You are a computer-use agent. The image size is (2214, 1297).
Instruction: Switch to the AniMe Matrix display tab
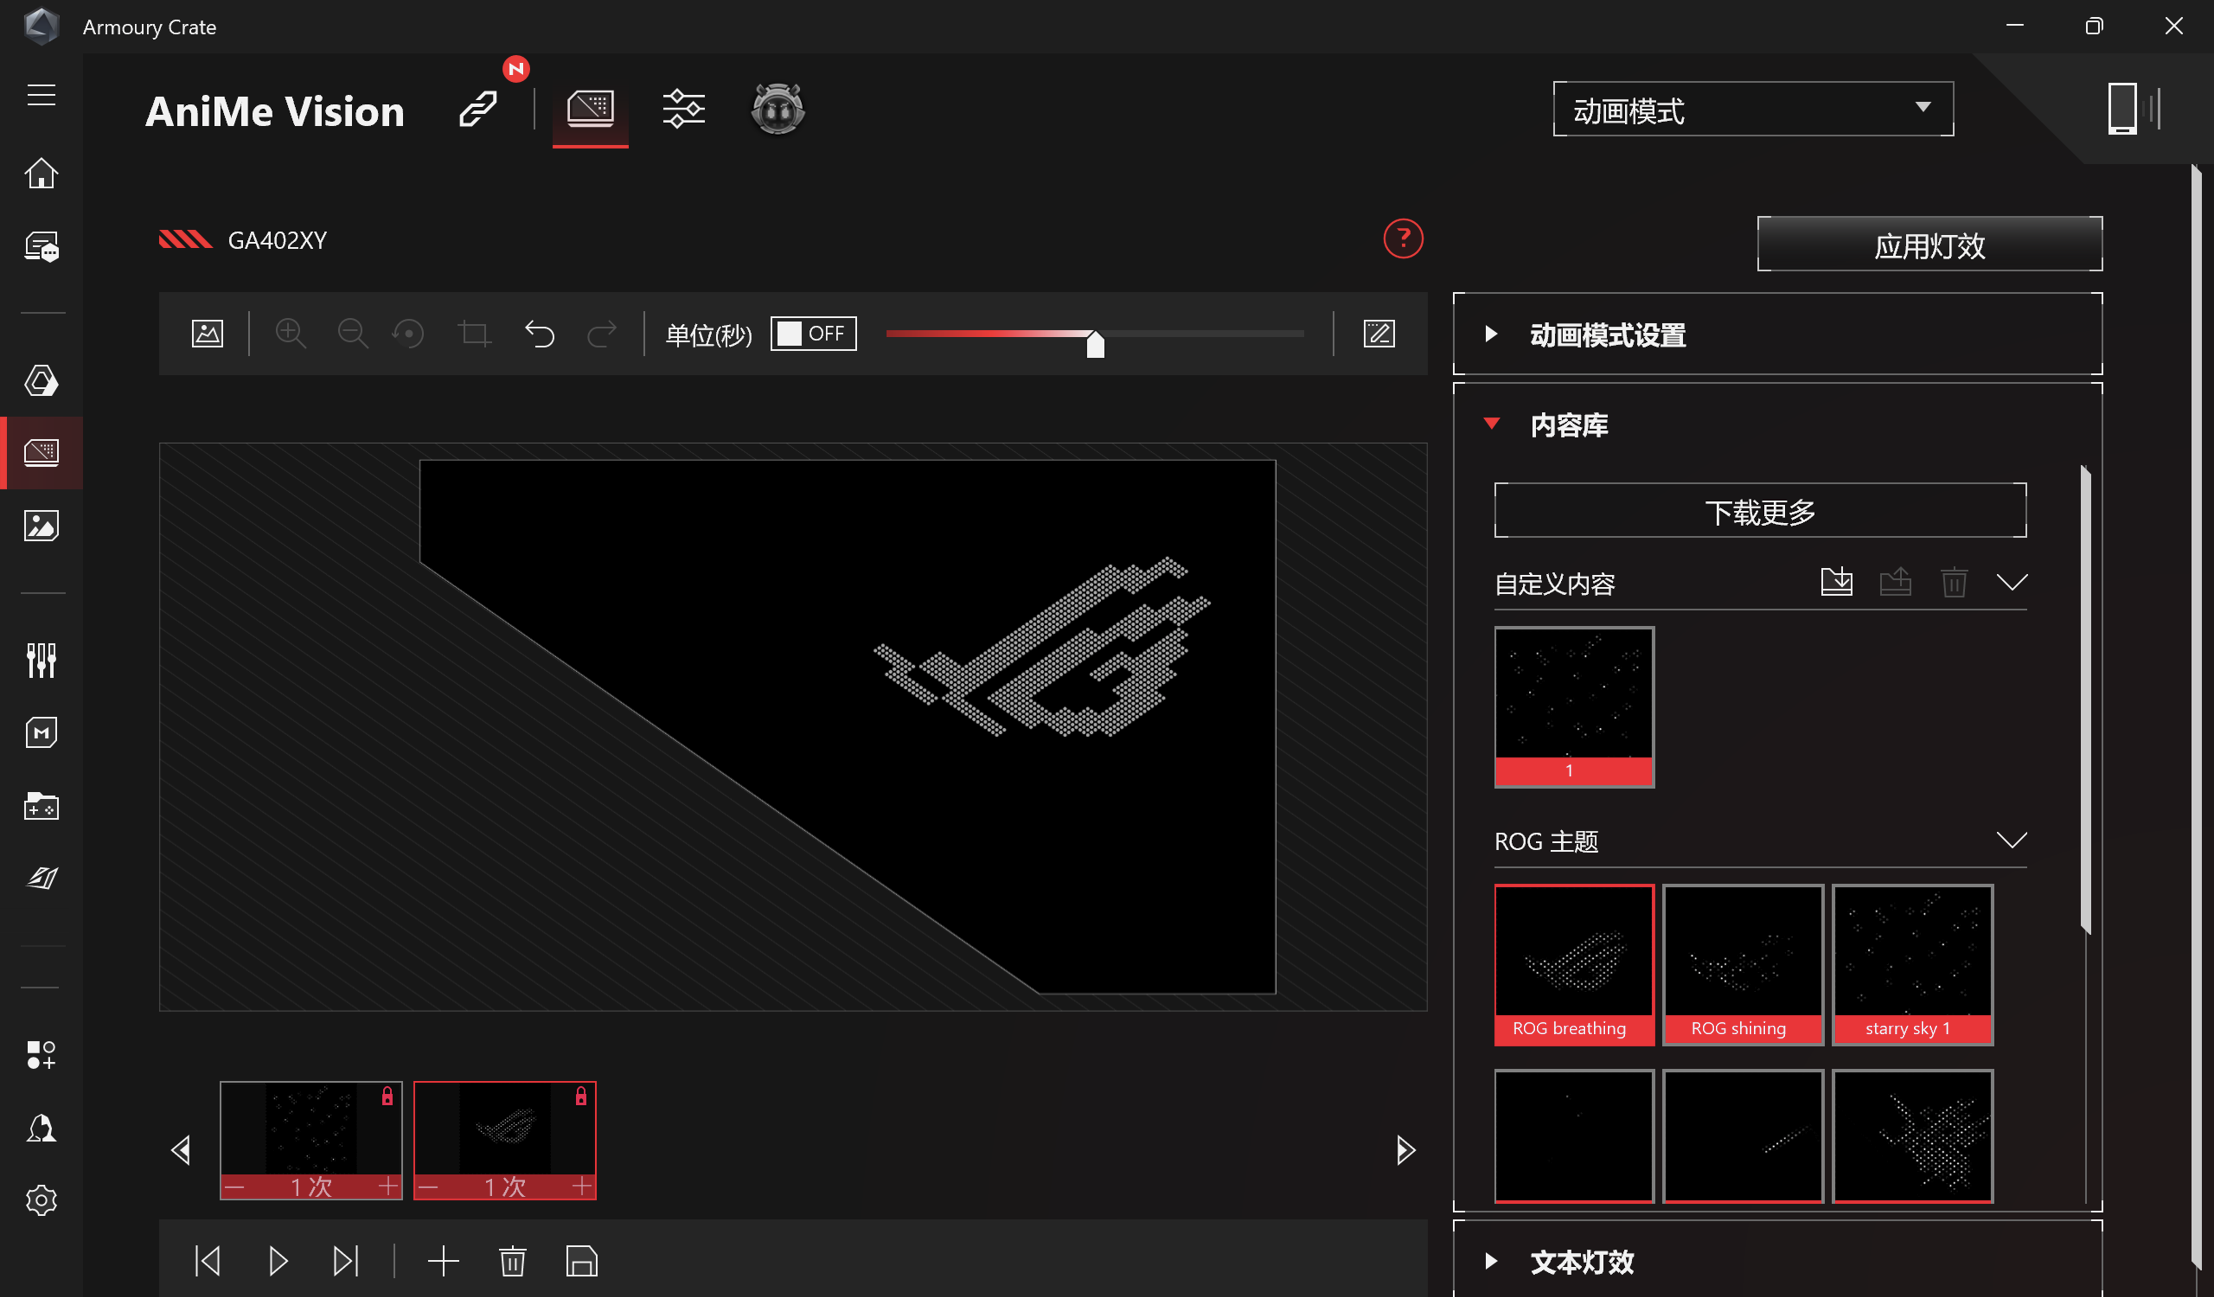coord(590,108)
